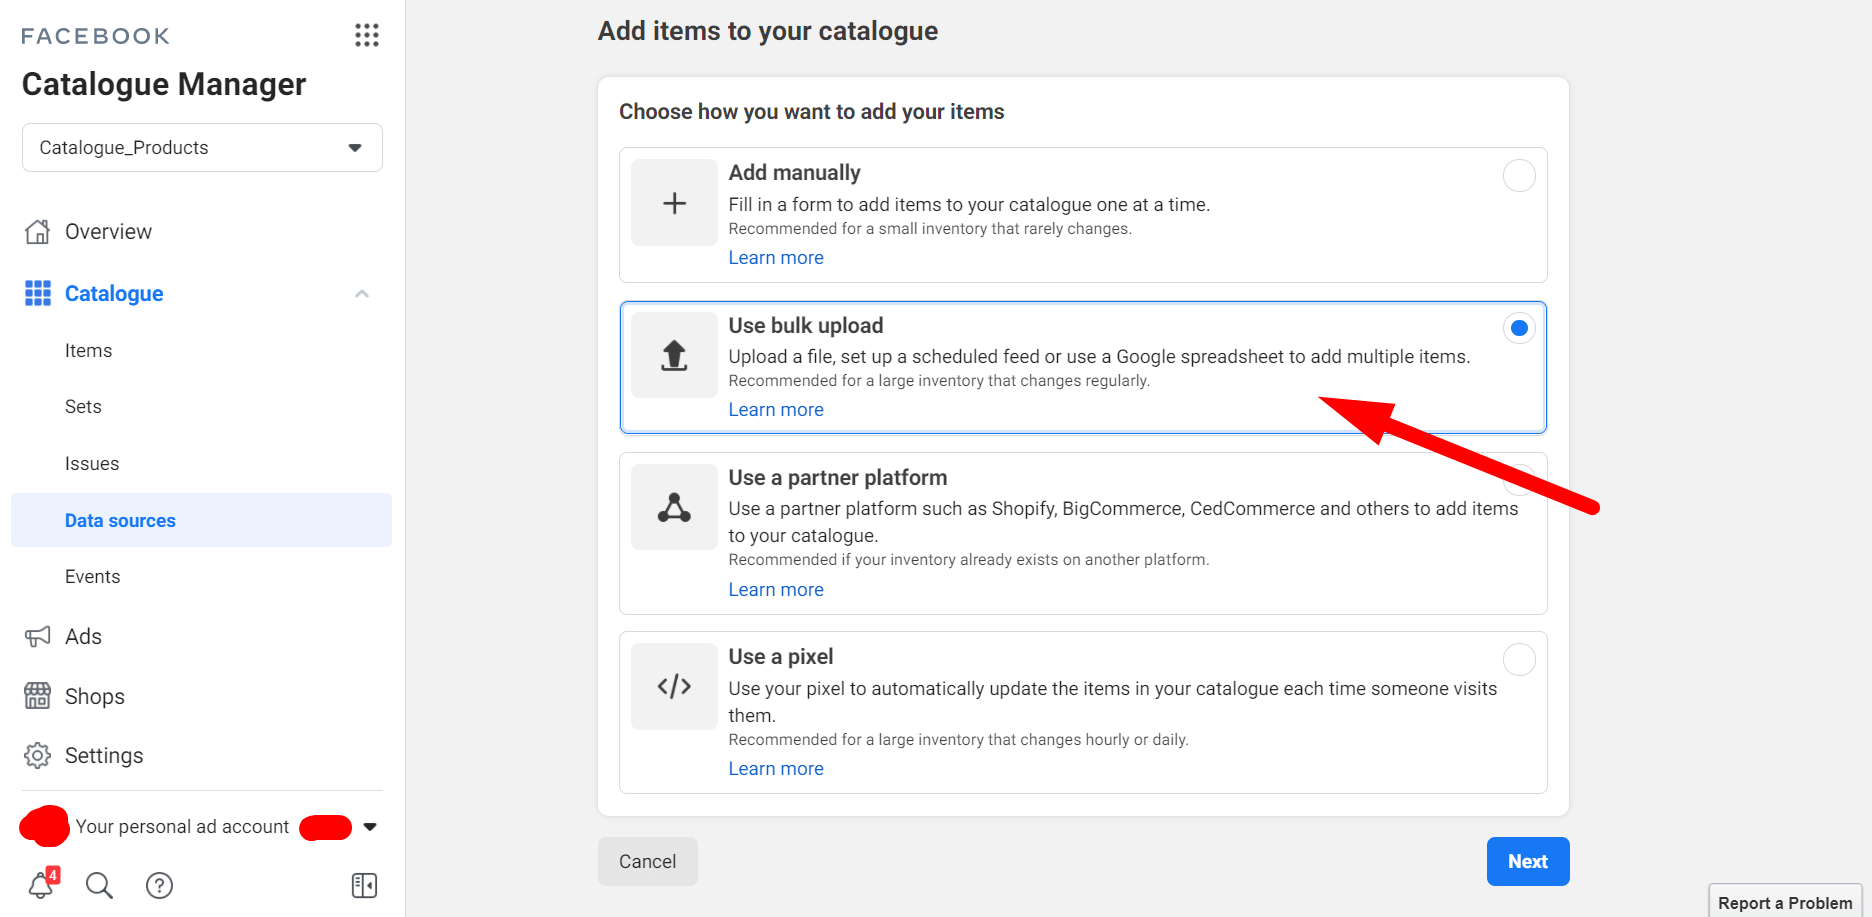Select the Overview home icon
Screen dimensions: 1872x917
[37, 231]
